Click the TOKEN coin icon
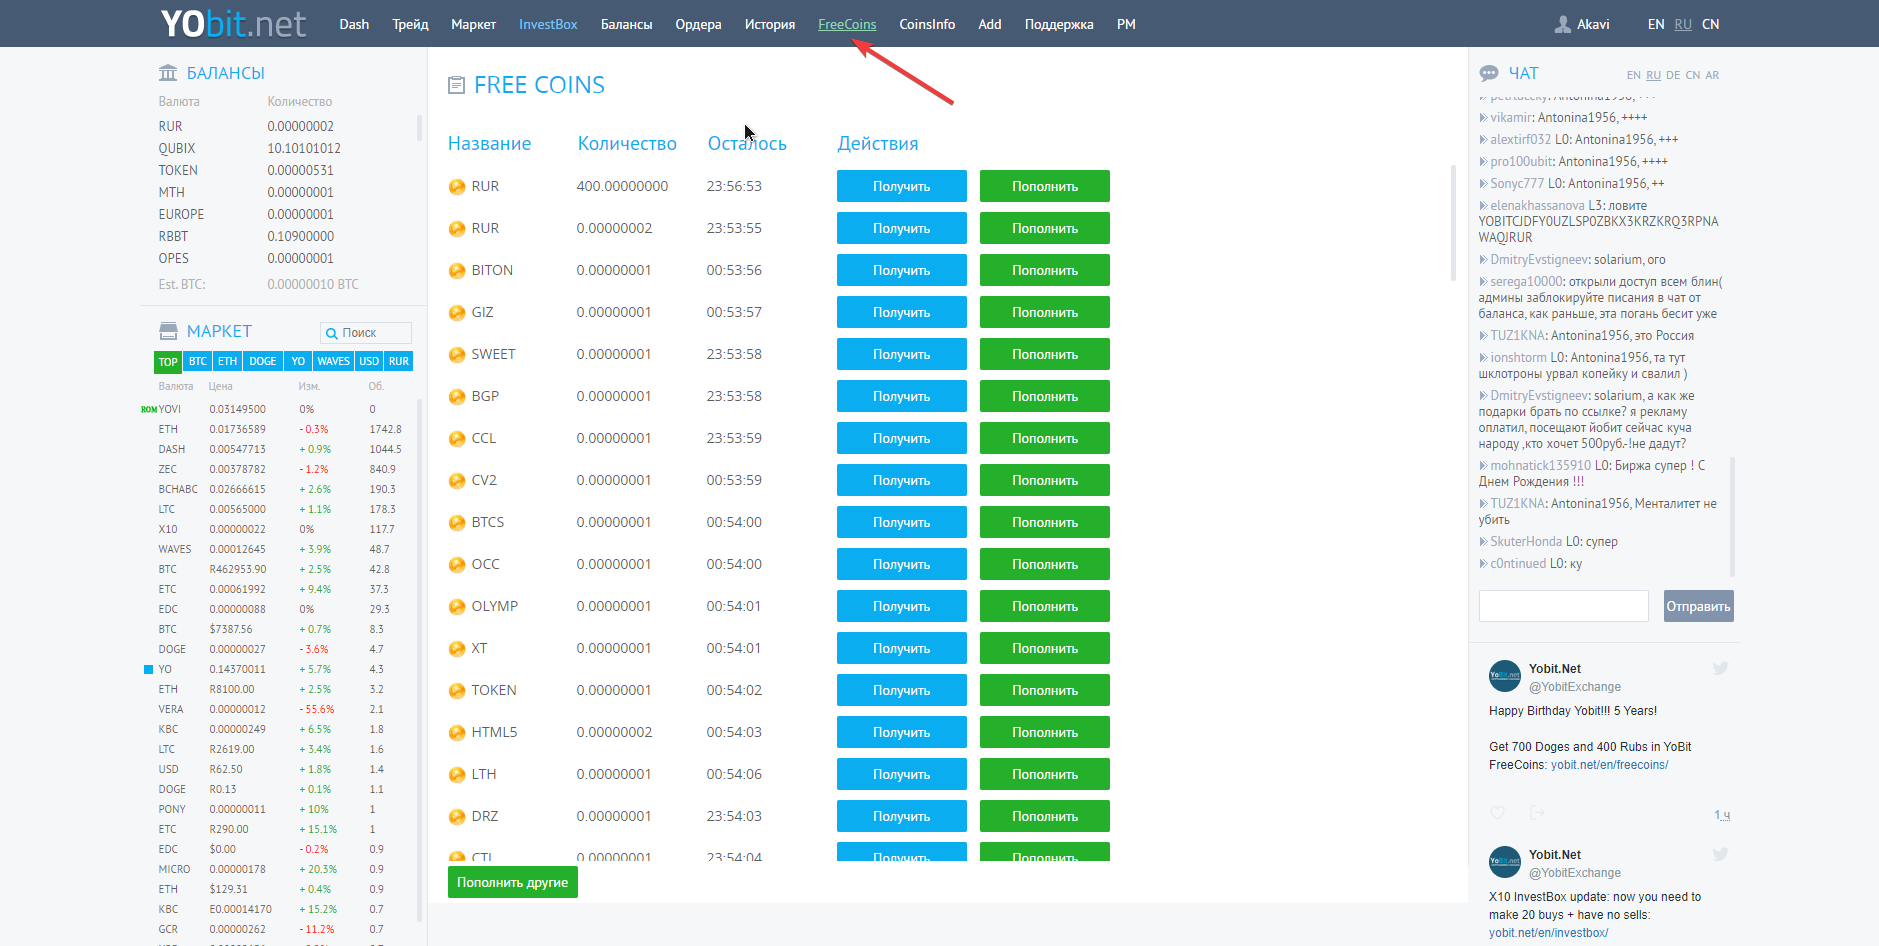The height and width of the screenshot is (946, 1879). (x=457, y=690)
